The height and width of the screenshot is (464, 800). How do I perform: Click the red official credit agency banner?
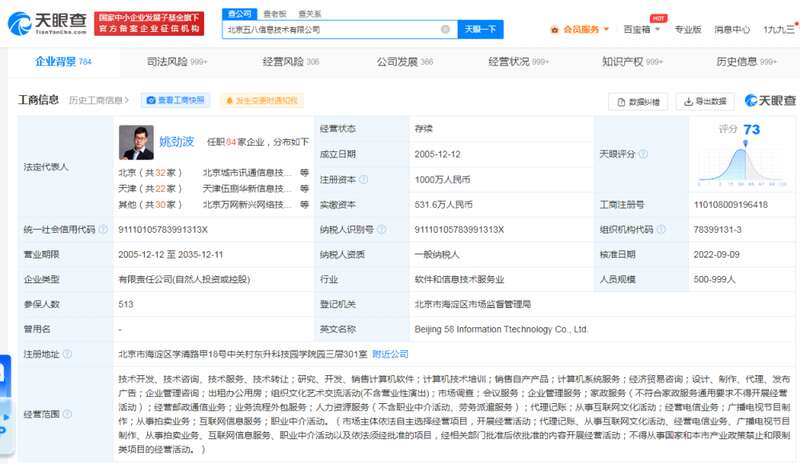149,23
